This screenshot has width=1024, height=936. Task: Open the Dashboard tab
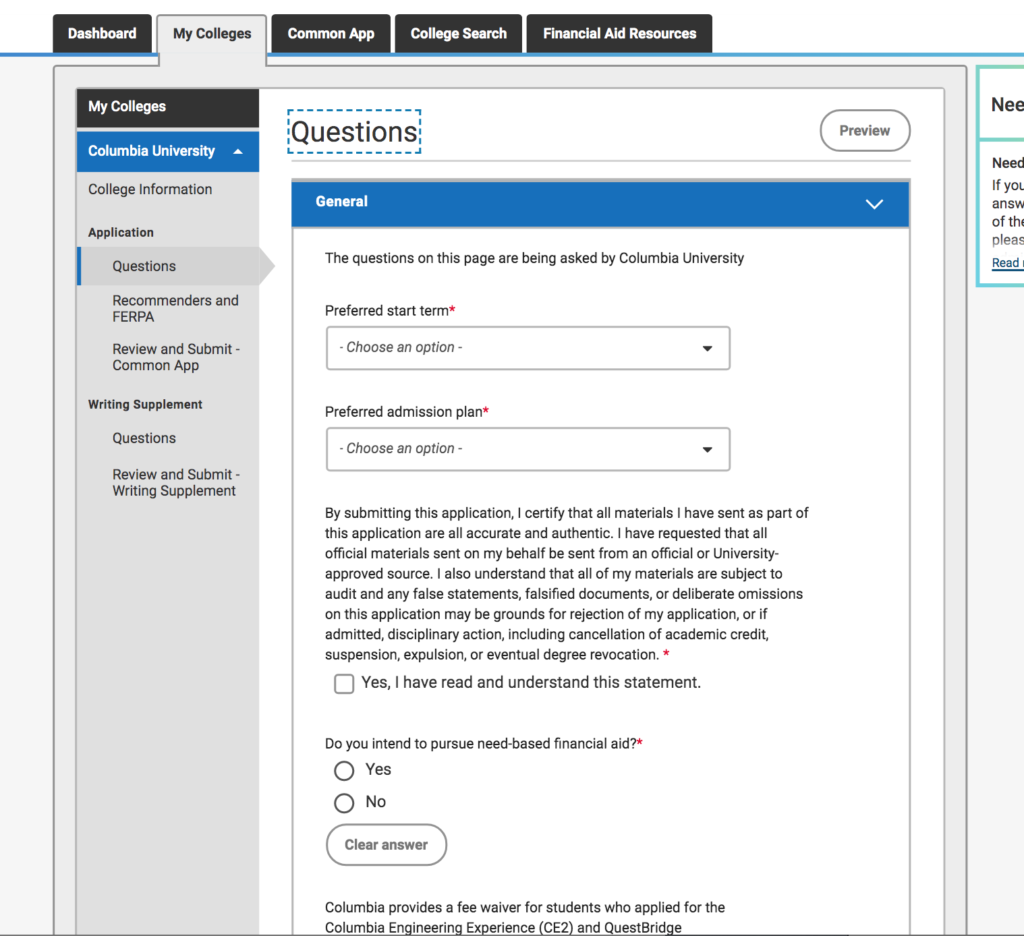102,33
